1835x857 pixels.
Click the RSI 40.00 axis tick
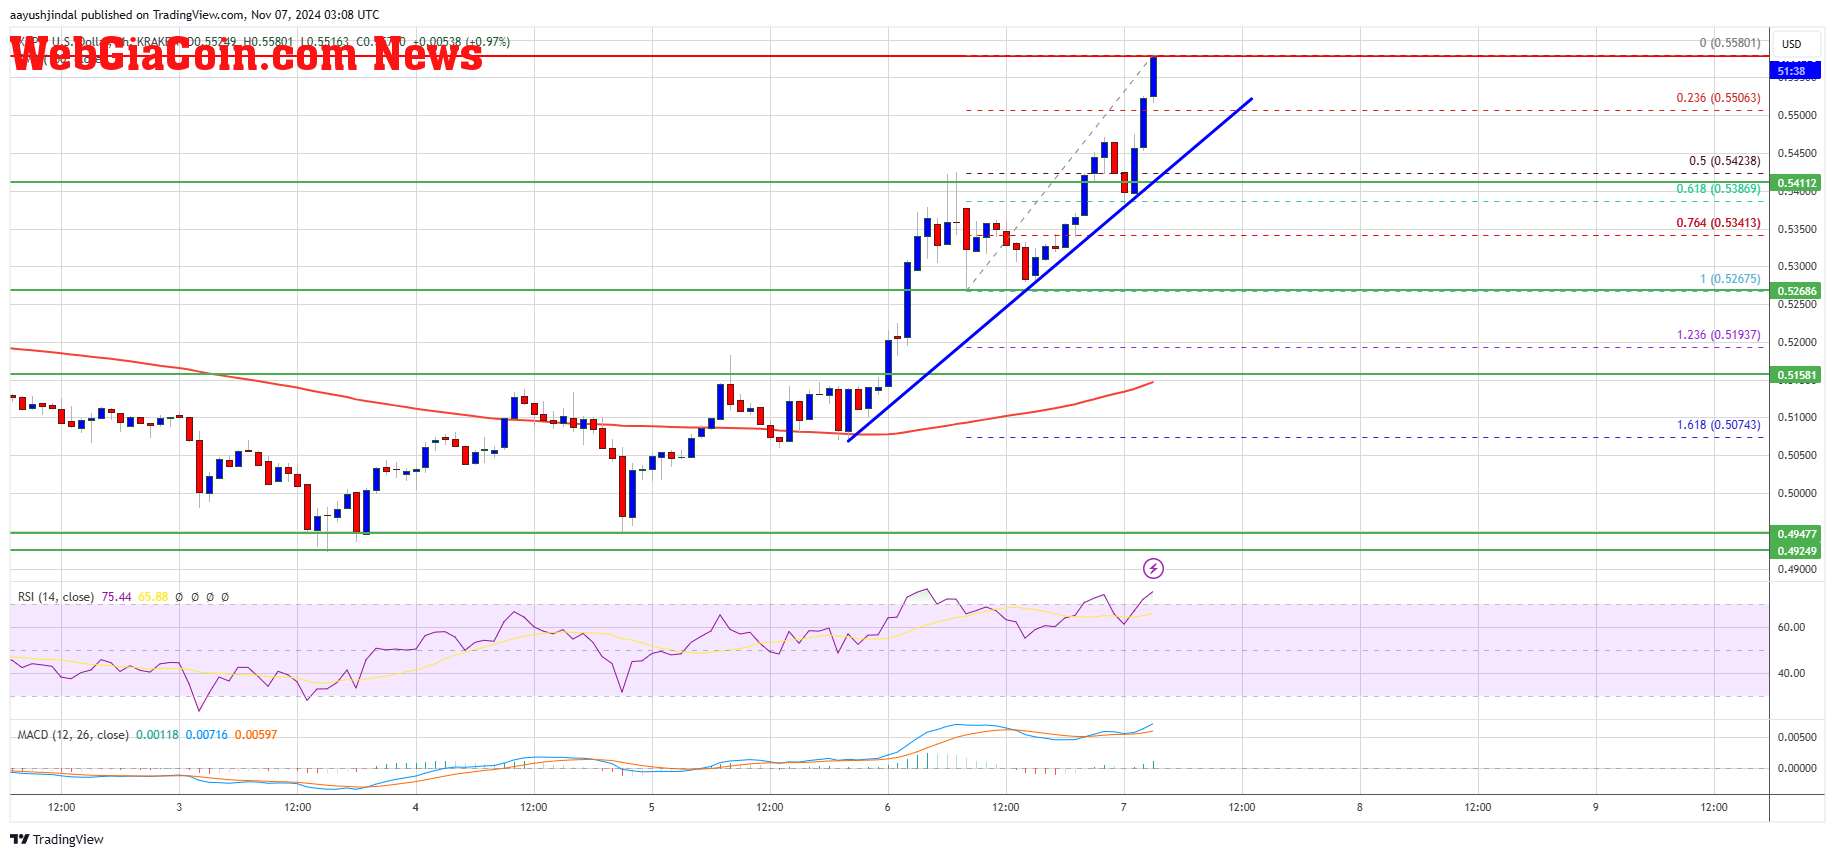tap(1791, 674)
